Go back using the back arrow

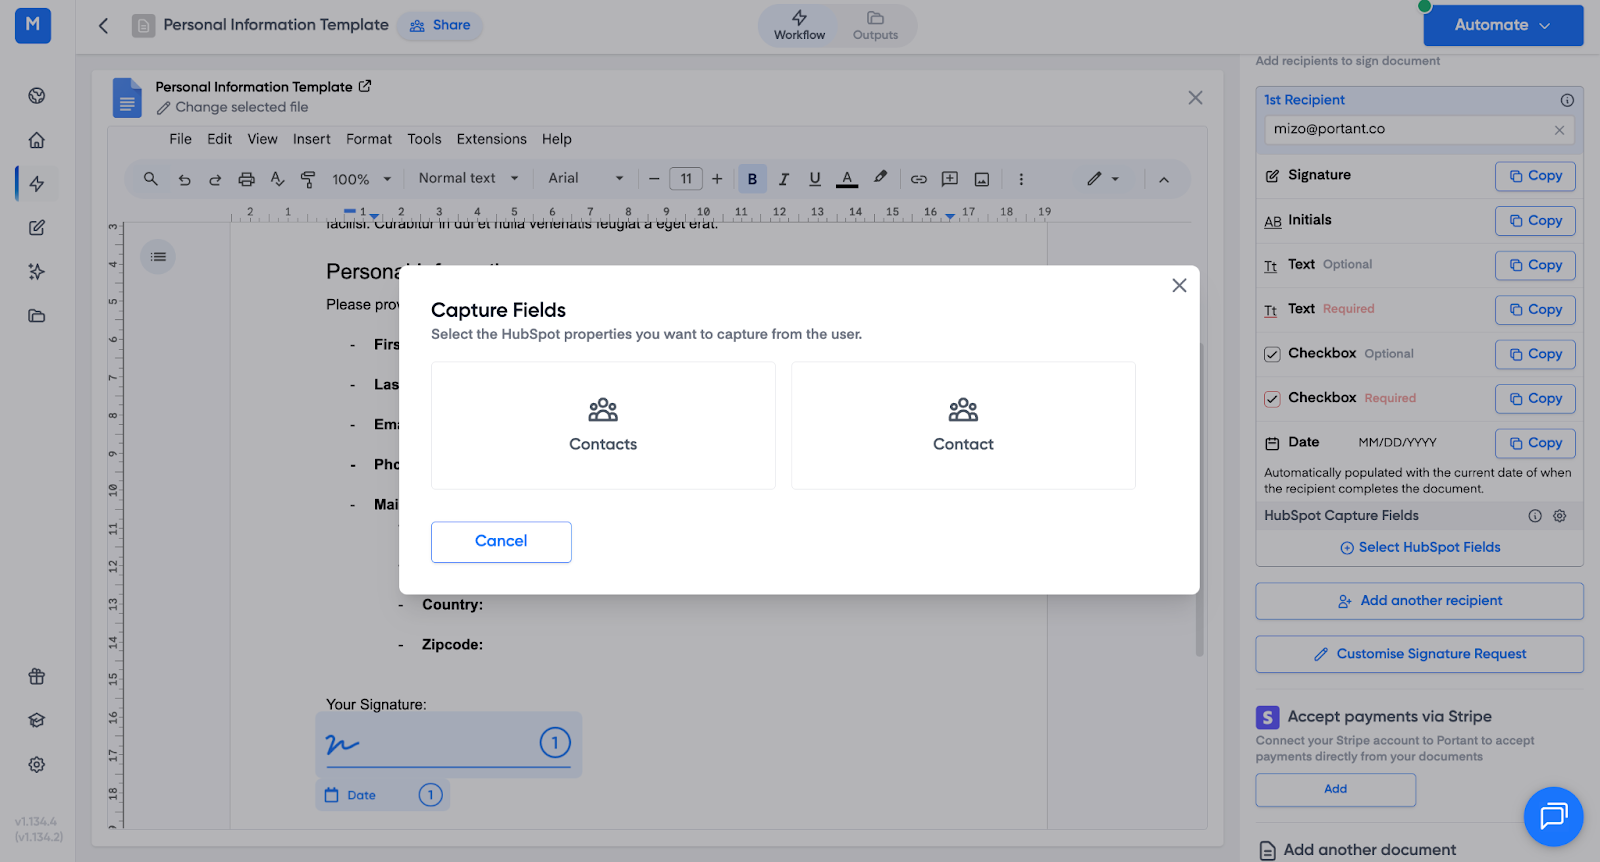[103, 26]
